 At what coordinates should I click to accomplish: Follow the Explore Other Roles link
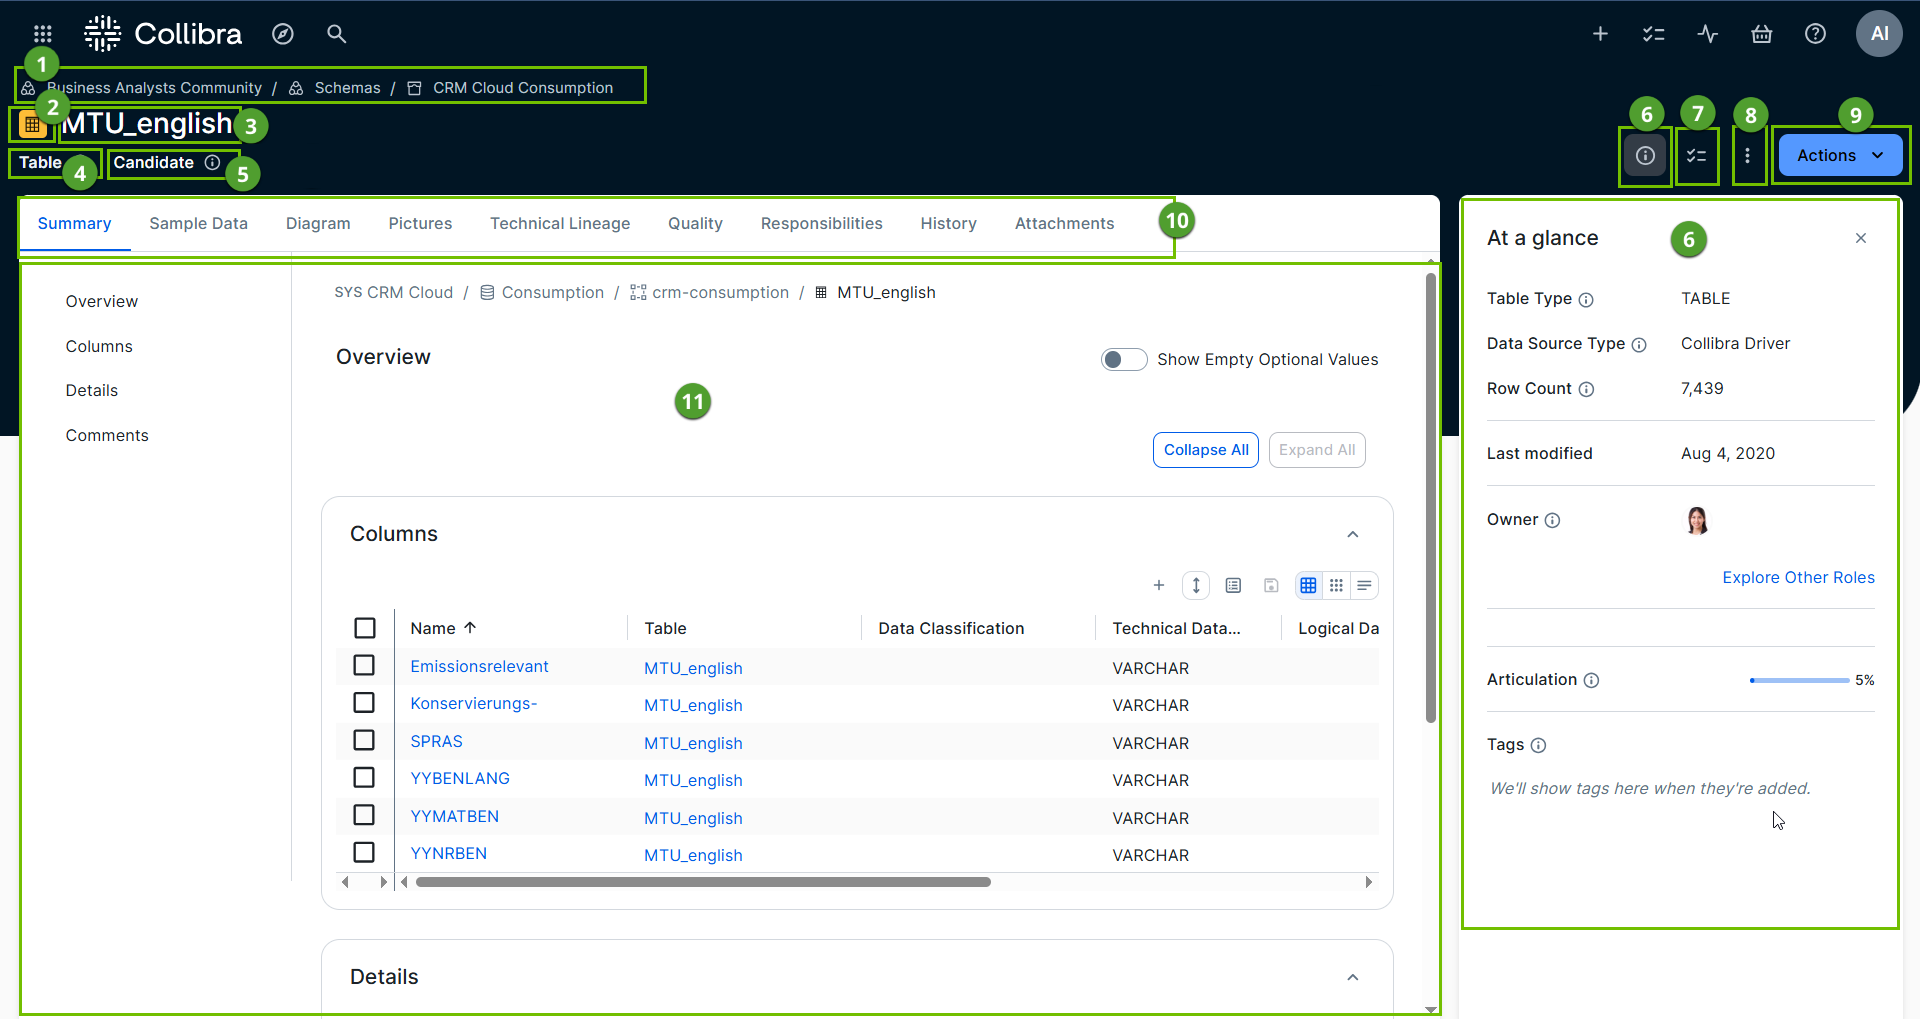(1797, 578)
